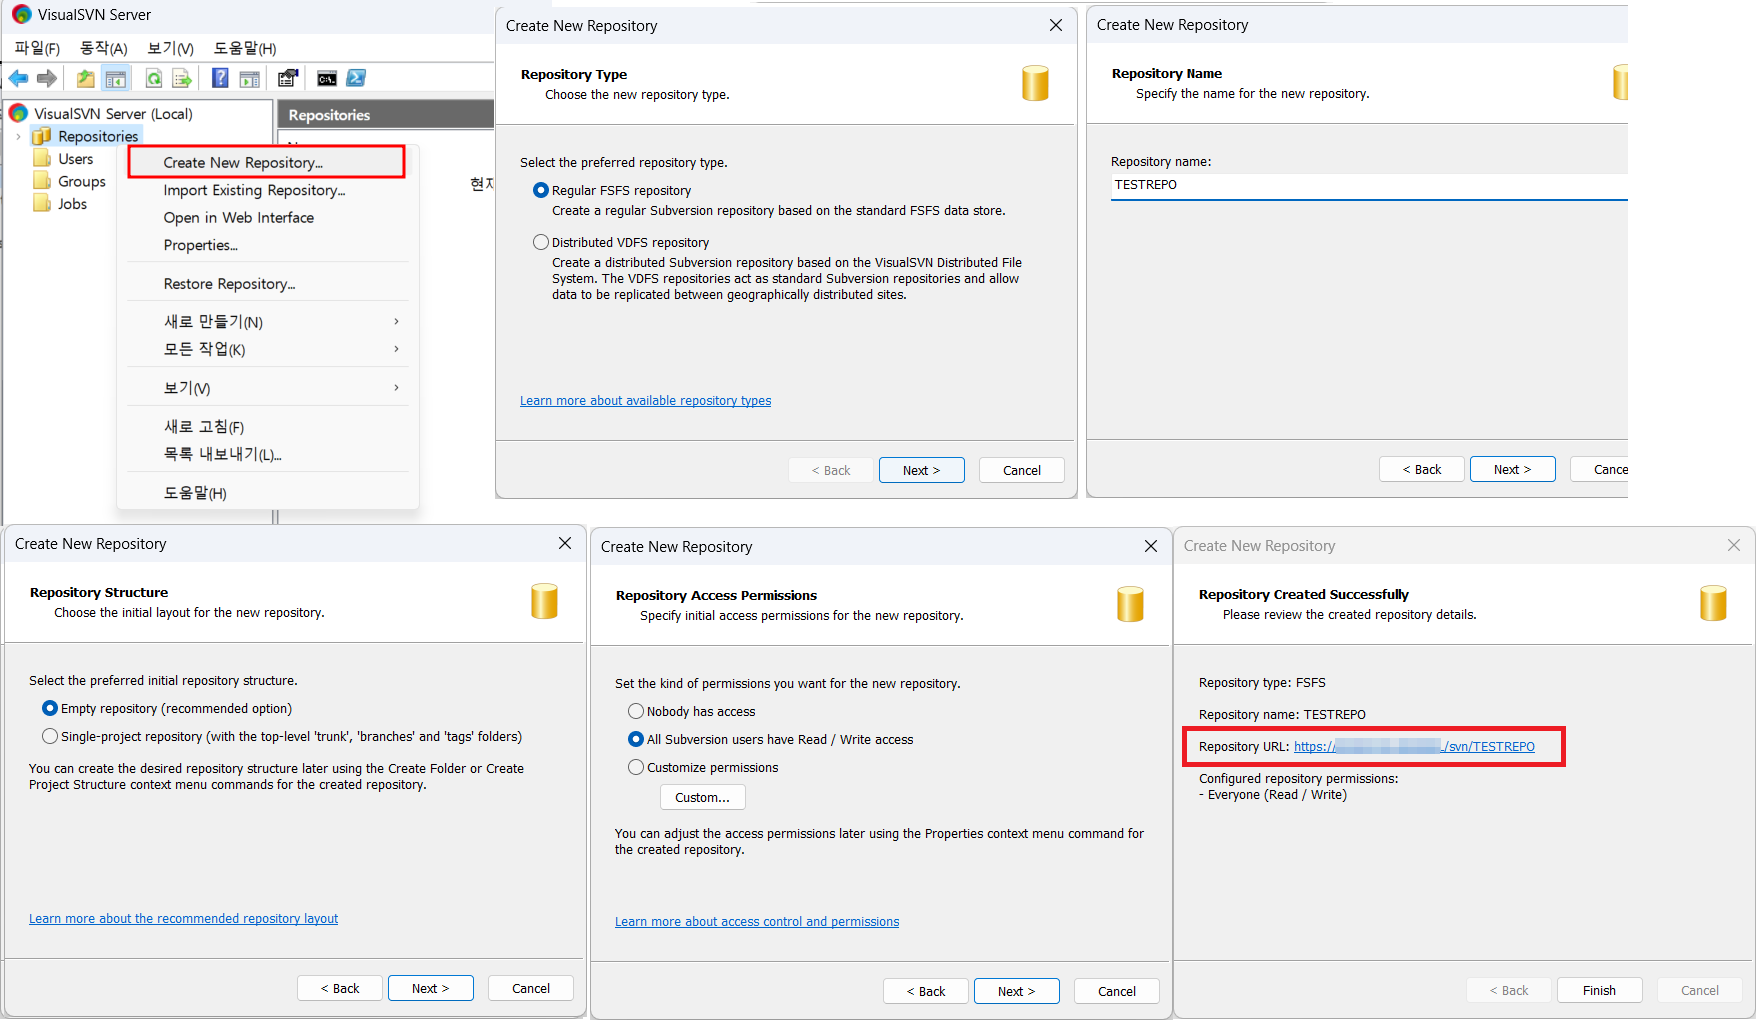This screenshot has height=1026, width=1758.
Task: Click the Repository name input field containing TESTREPO
Action: pos(1369,185)
